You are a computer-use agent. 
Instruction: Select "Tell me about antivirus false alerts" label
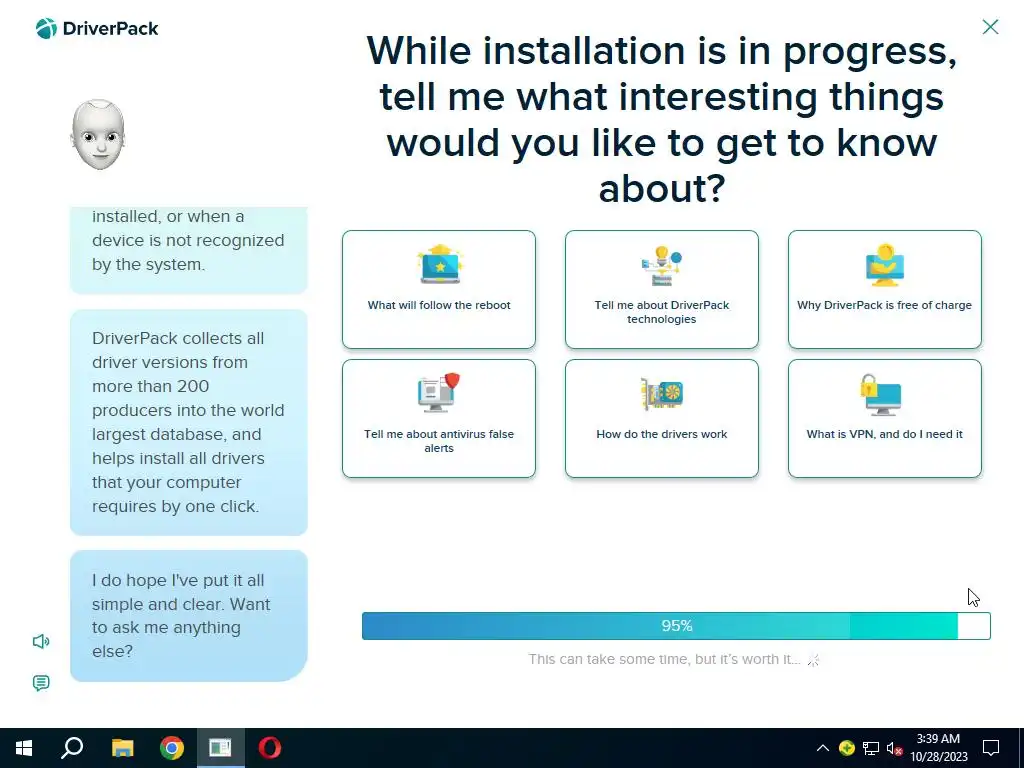(439, 441)
